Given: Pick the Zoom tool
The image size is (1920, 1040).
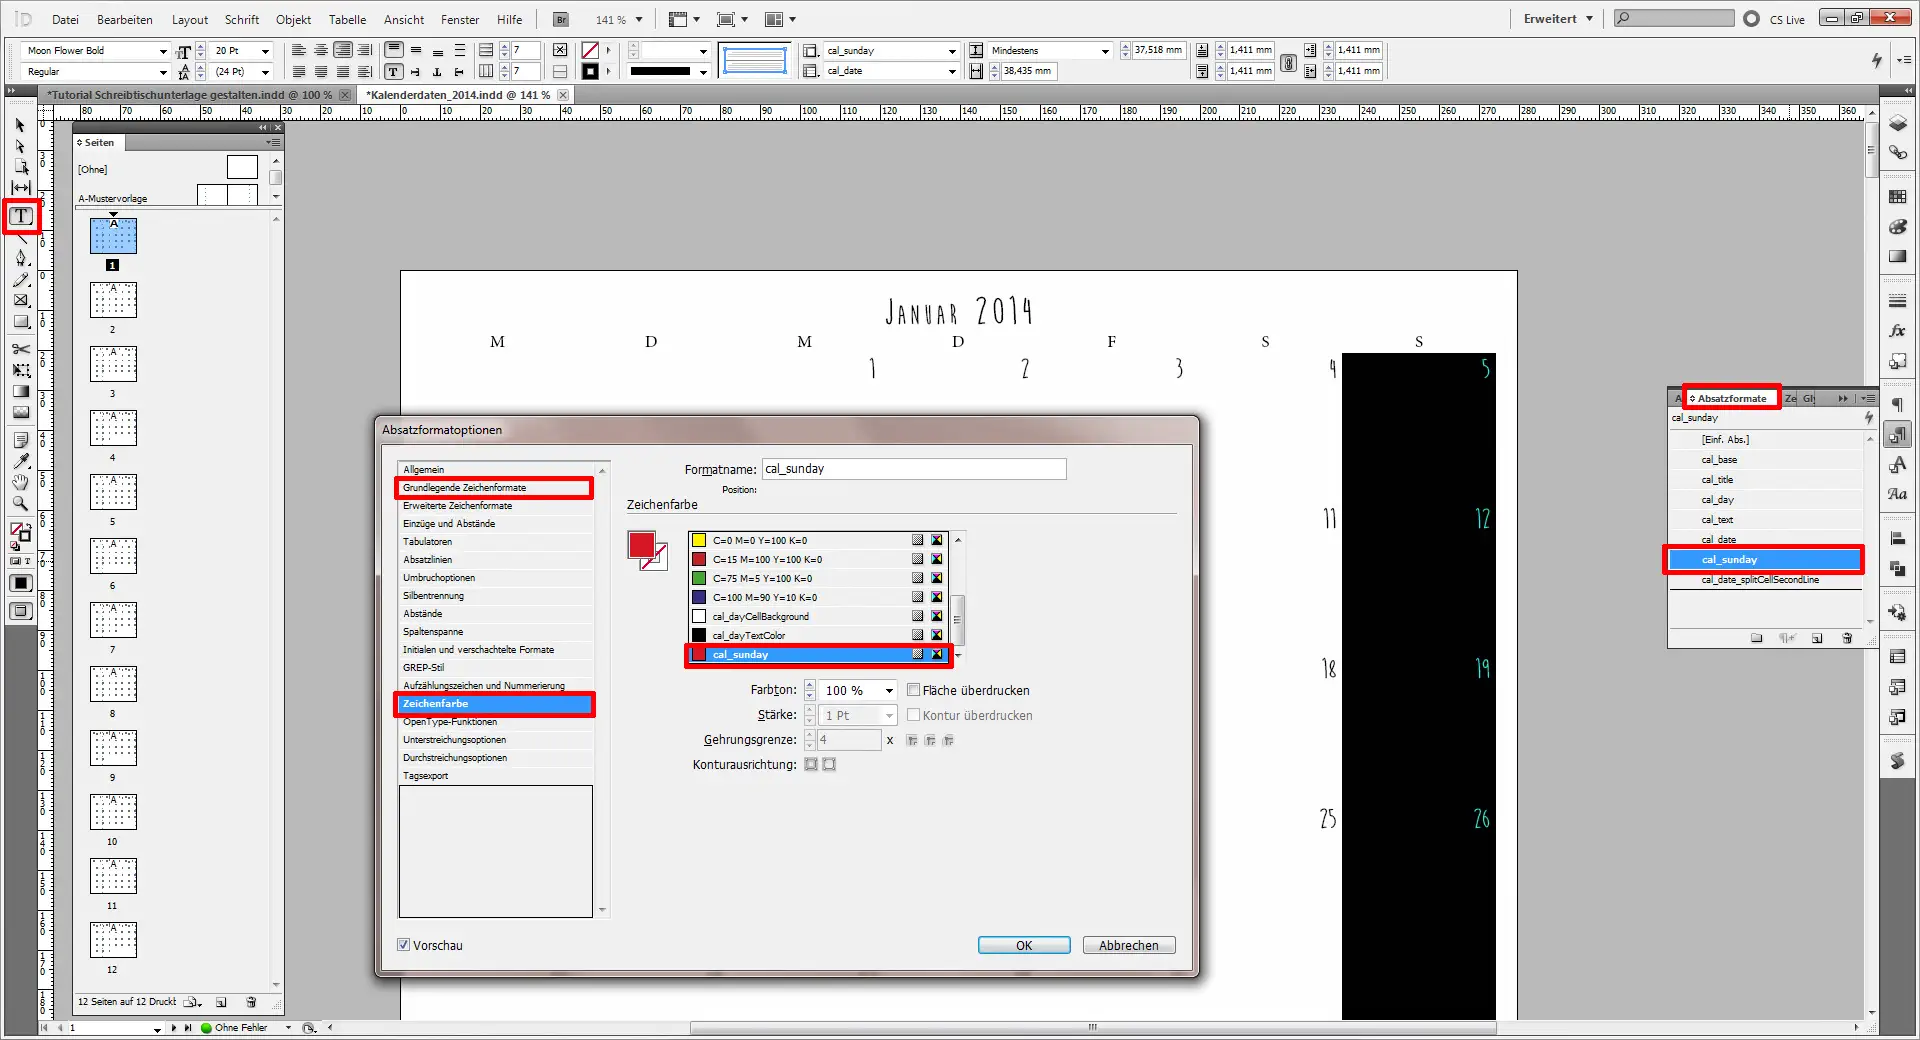Looking at the screenshot, I should pyautogui.click(x=19, y=504).
